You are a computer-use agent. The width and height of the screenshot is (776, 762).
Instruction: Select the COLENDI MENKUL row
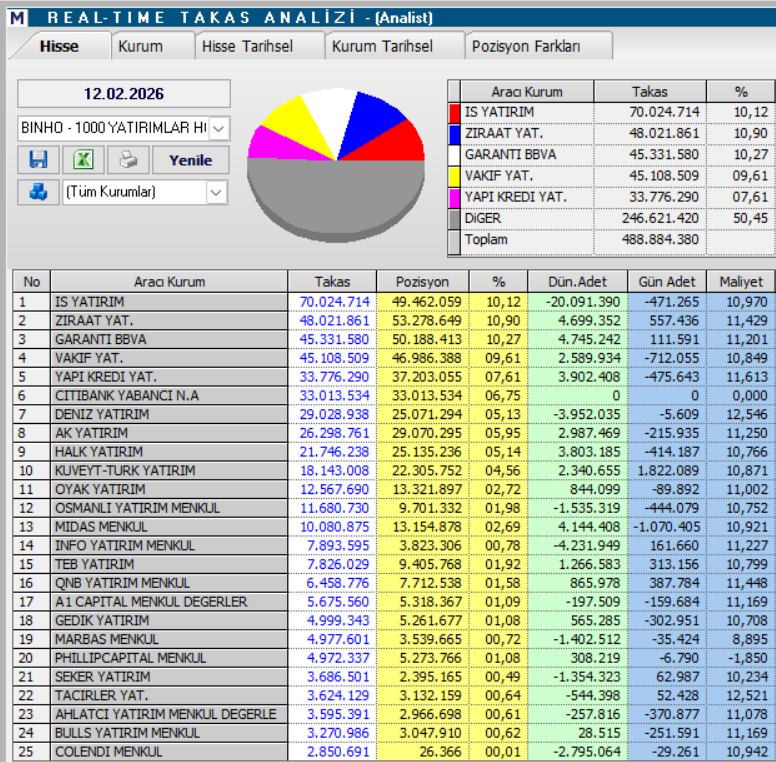click(394, 752)
